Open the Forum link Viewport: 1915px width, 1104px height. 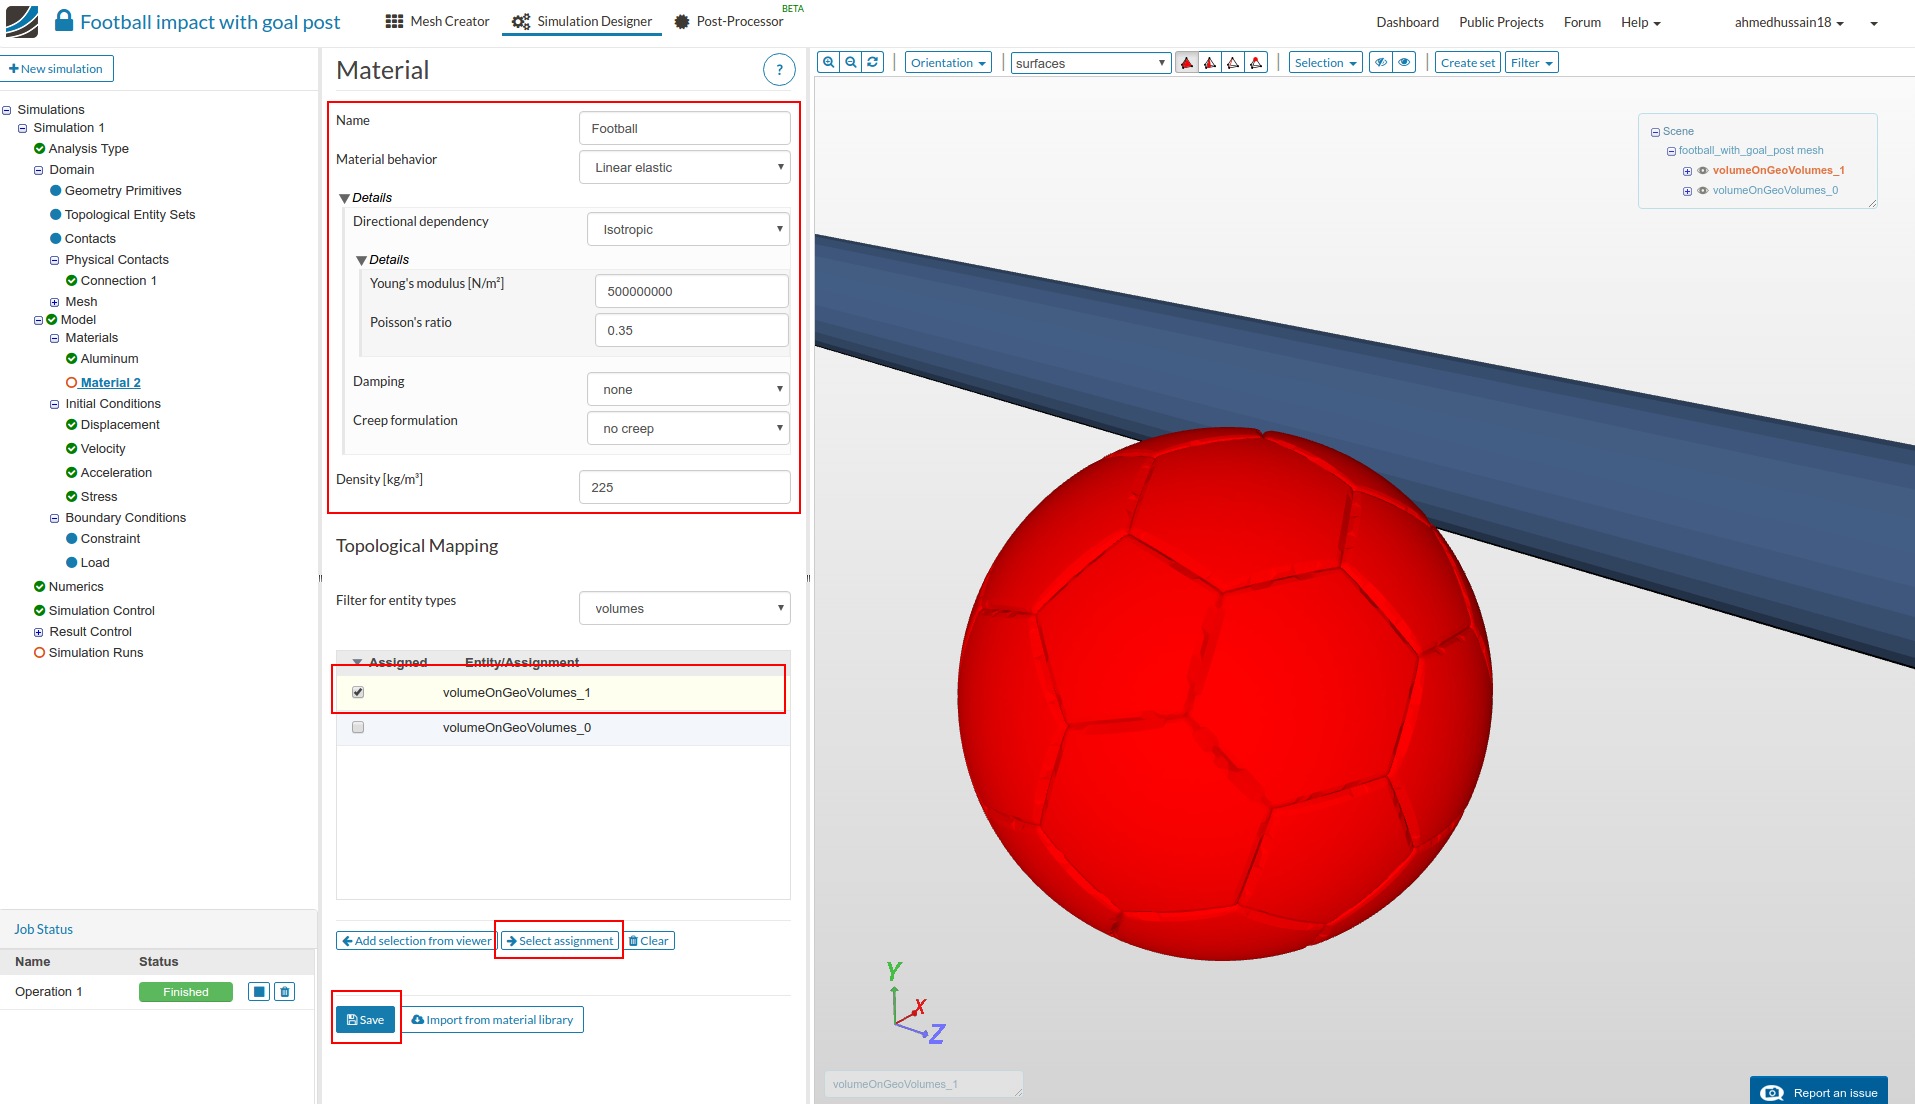click(1582, 22)
